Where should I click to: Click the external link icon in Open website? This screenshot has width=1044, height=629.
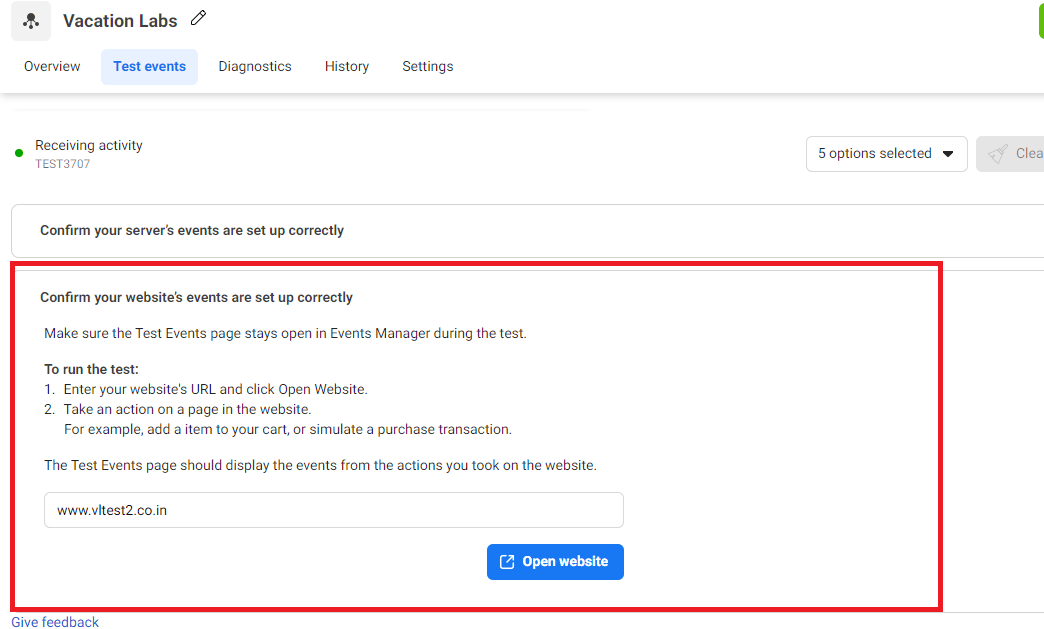click(x=507, y=562)
